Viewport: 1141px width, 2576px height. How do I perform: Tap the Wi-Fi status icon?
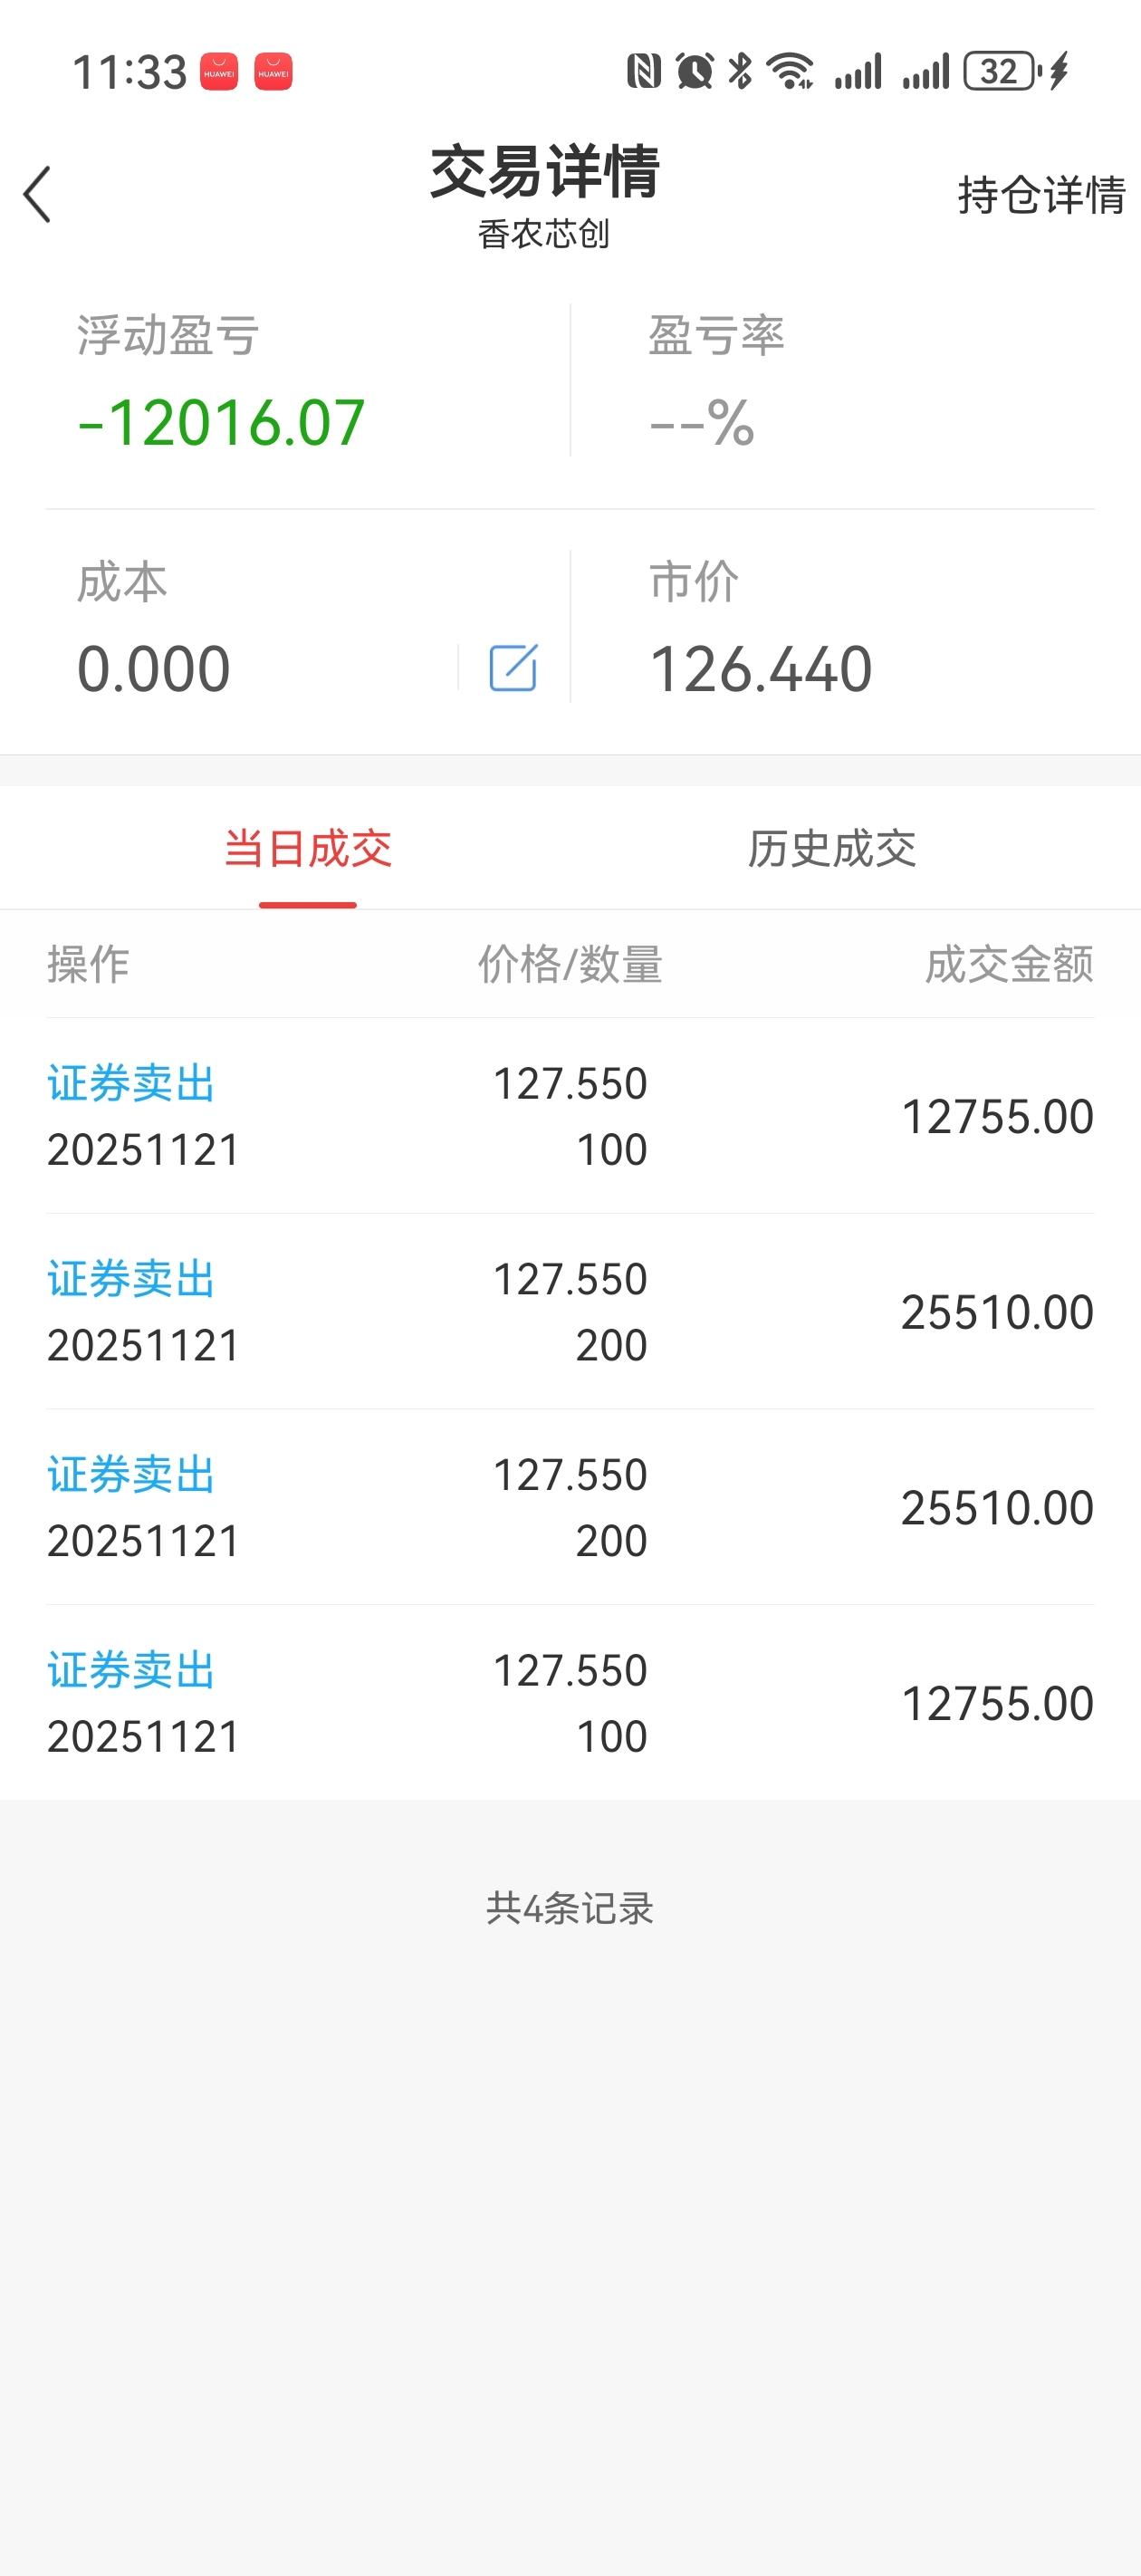pyautogui.click(x=790, y=71)
